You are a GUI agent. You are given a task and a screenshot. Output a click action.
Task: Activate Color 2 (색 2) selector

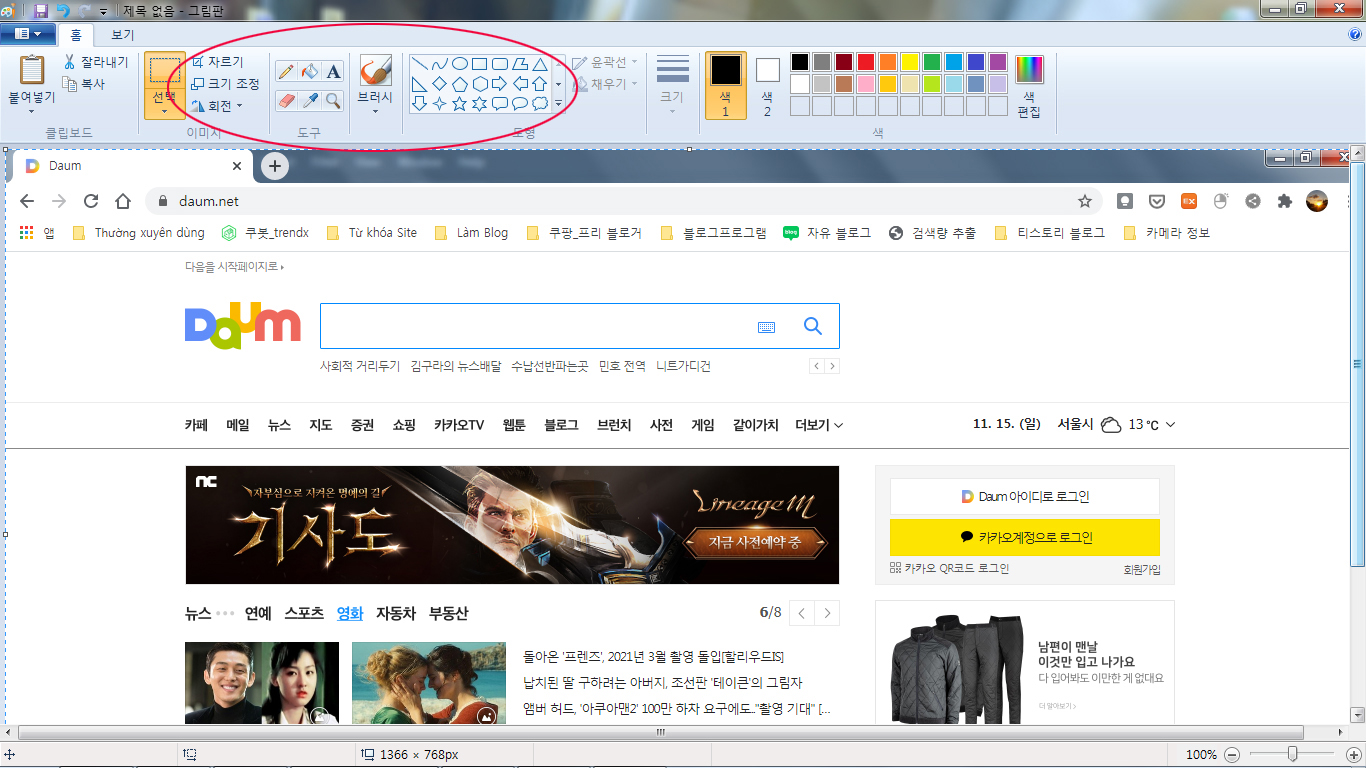(767, 85)
